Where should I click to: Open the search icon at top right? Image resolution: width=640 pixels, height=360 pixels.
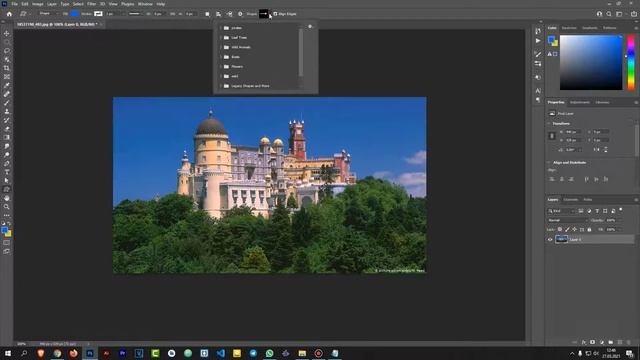[609, 14]
